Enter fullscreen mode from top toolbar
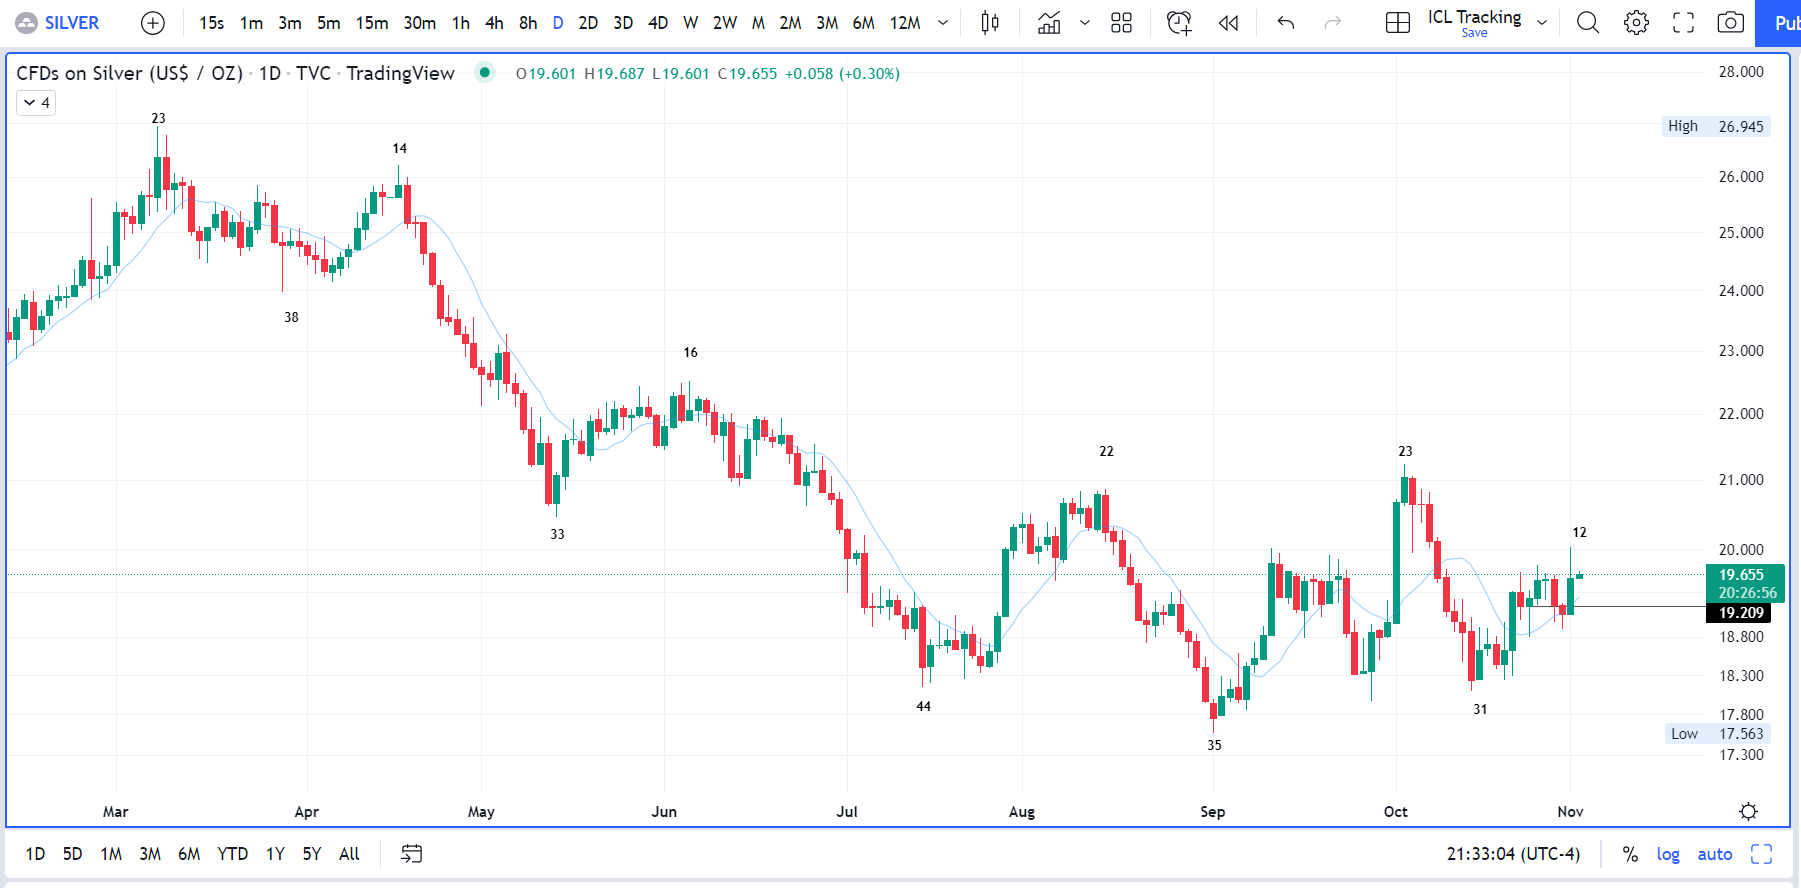This screenshot has height=888, width=1801. [x=1684, y=23]
